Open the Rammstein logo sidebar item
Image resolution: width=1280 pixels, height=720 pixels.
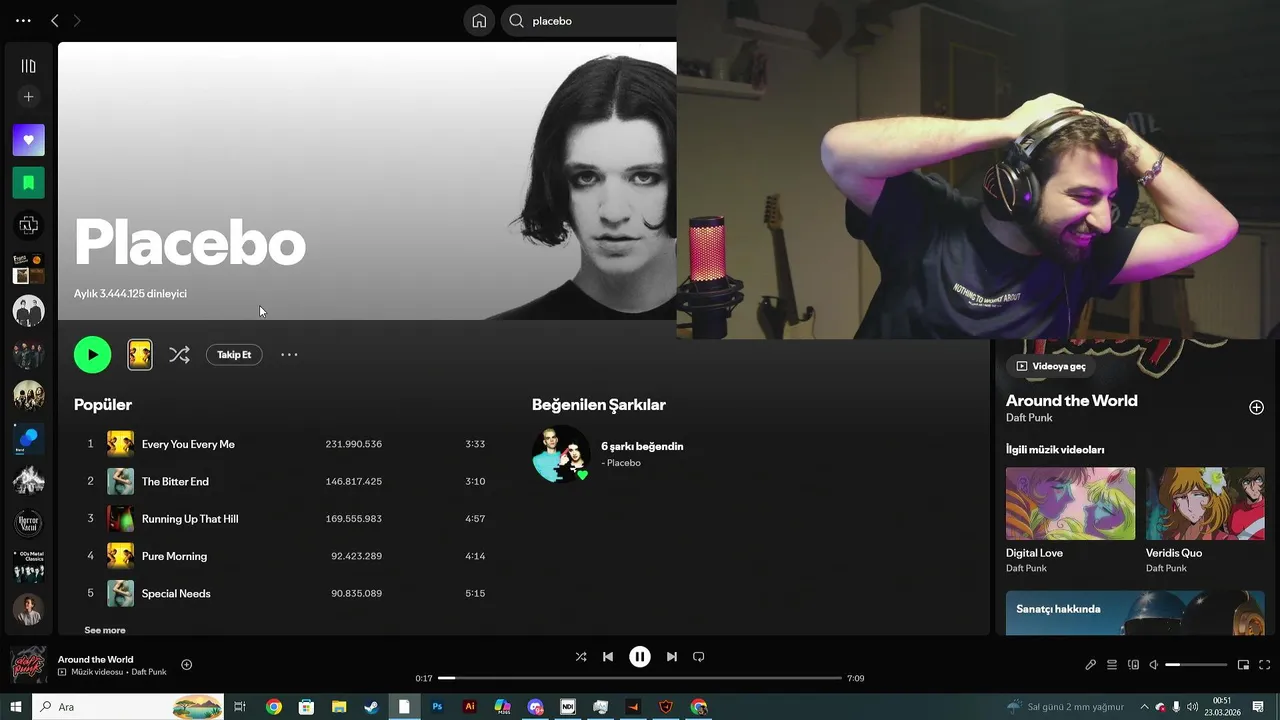[x=28, y=226]
